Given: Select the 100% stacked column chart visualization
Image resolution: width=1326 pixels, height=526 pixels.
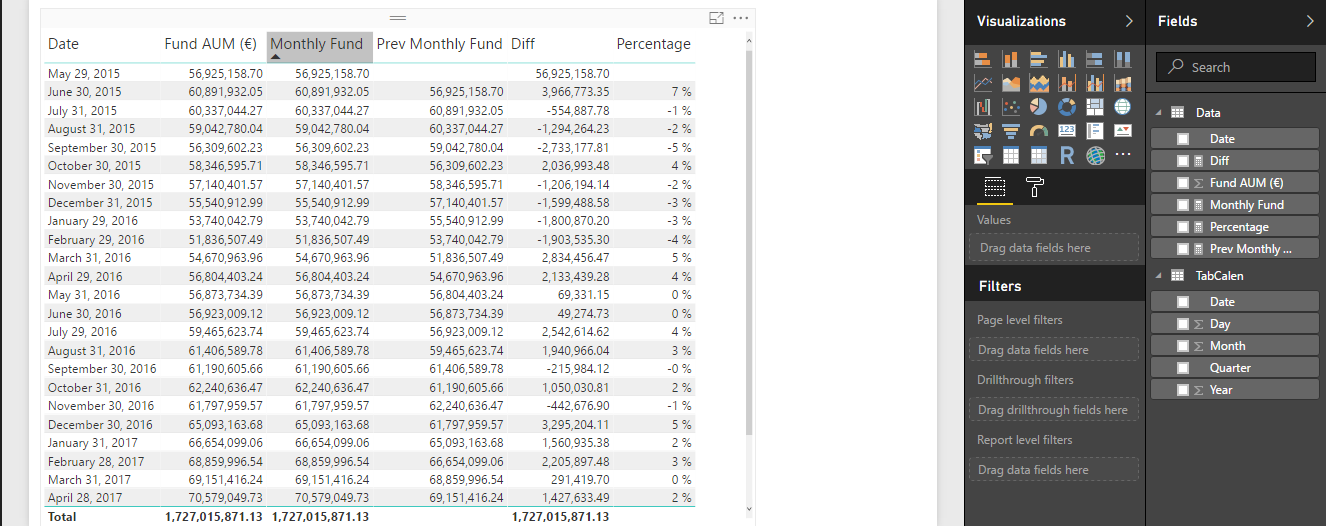Looking at the screenshot, I should (1123, 60).
